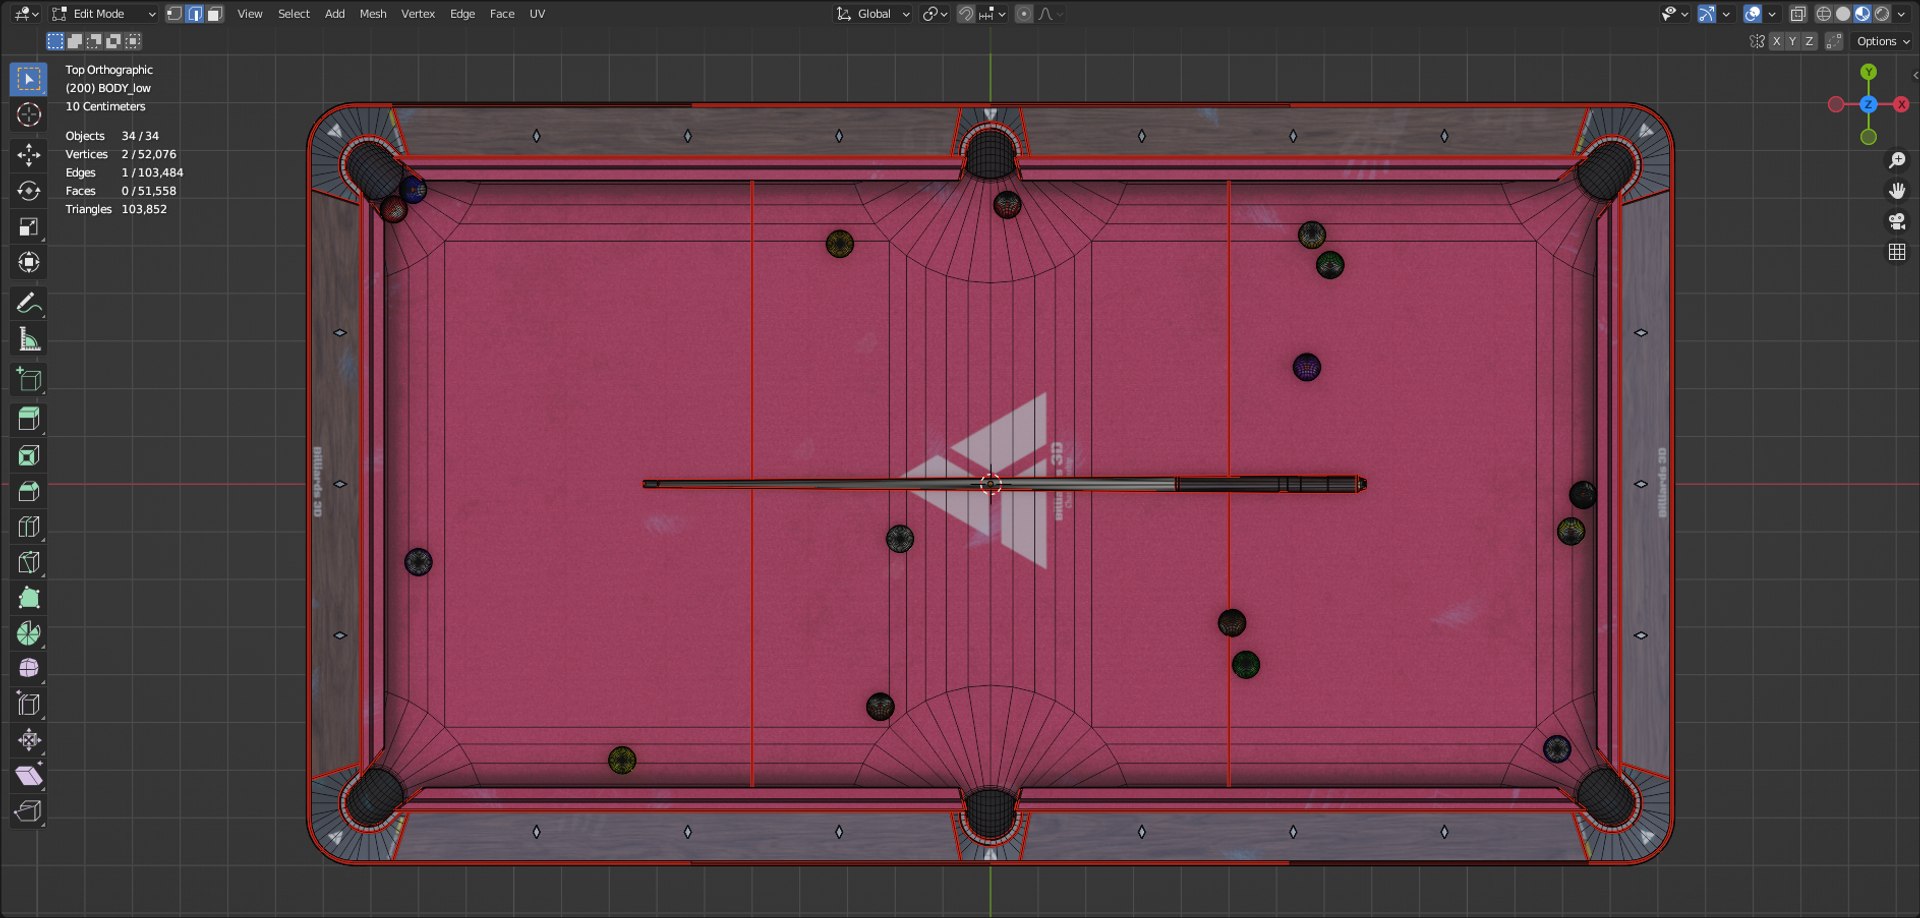Select the Poly Build tool
This screenshot has width=1920, height=918.
[28, 598]
